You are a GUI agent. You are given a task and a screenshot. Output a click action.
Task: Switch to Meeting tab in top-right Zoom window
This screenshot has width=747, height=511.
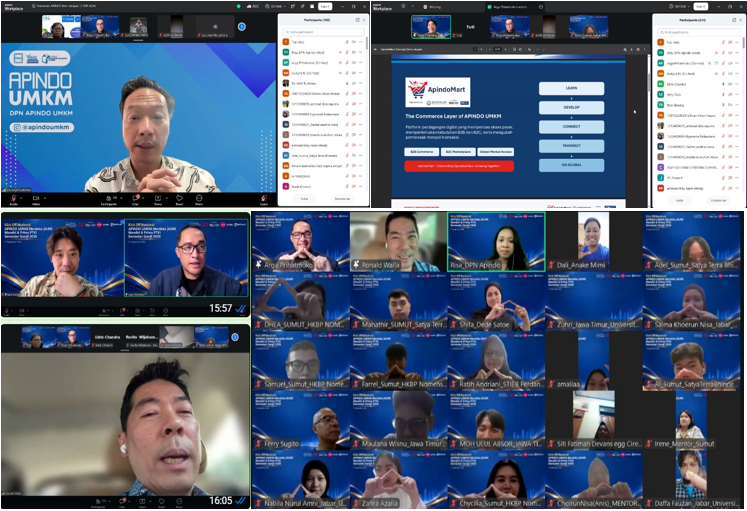[432, 7]
